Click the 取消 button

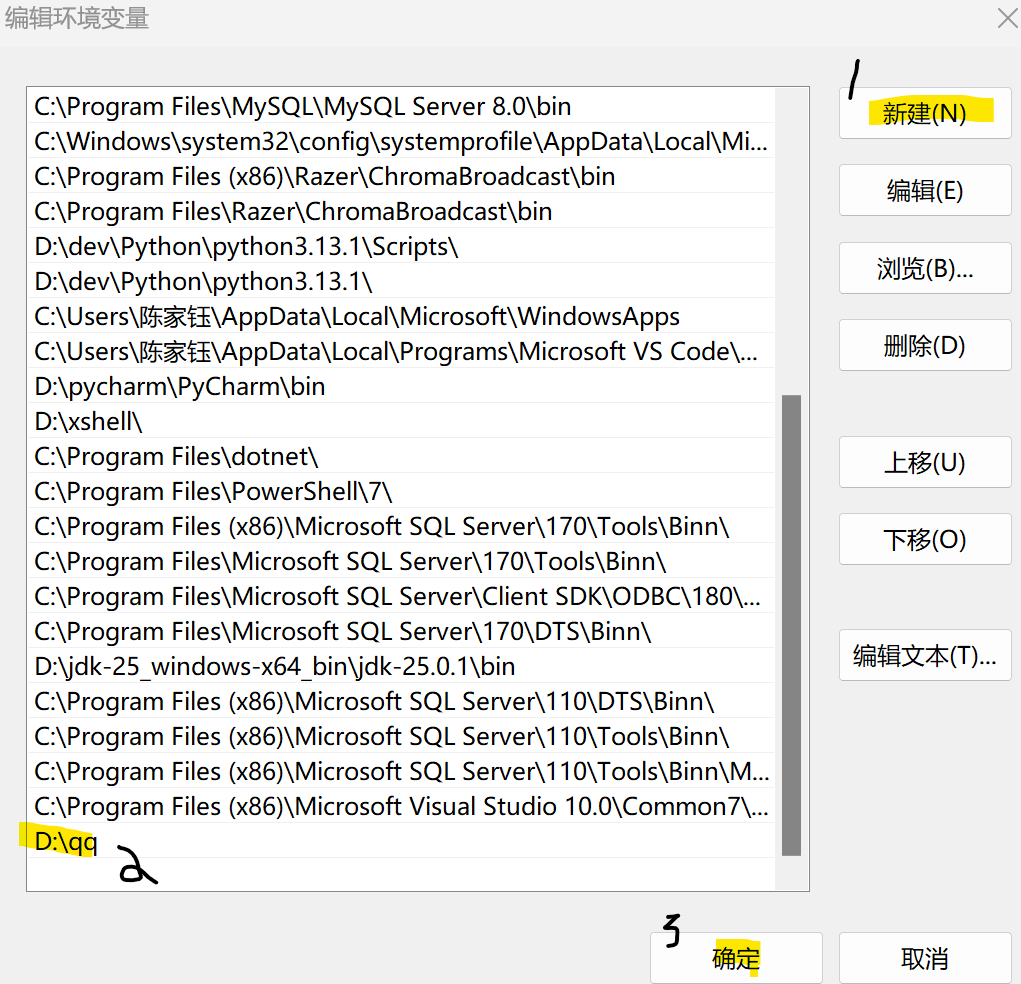point(925,958)
